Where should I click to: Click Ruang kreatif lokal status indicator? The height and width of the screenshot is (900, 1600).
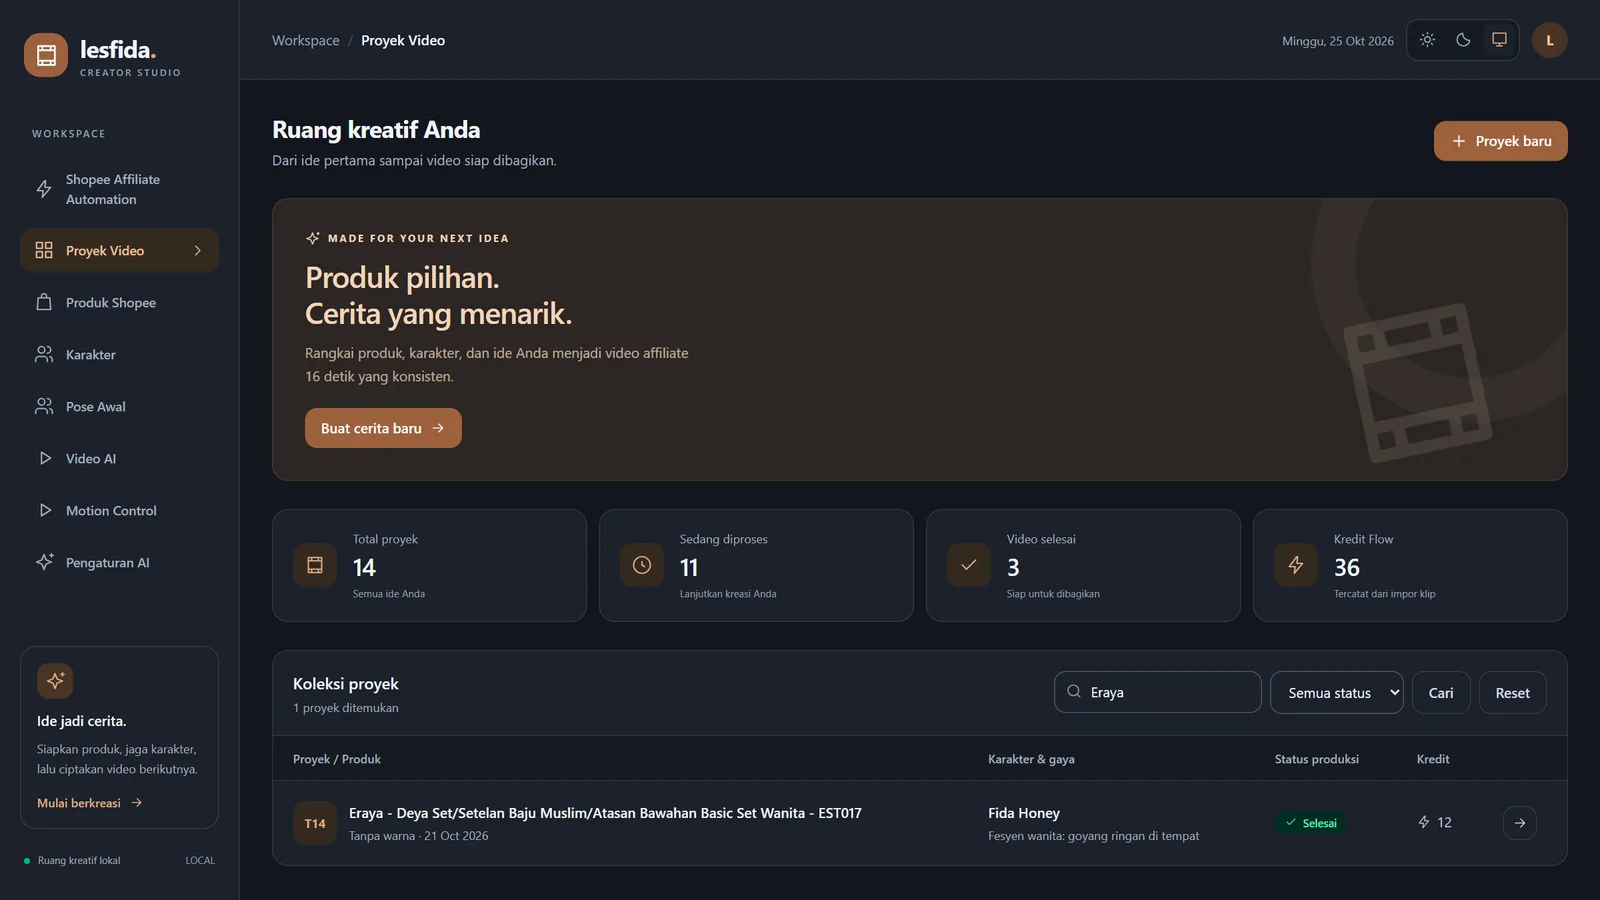(72, 860)
